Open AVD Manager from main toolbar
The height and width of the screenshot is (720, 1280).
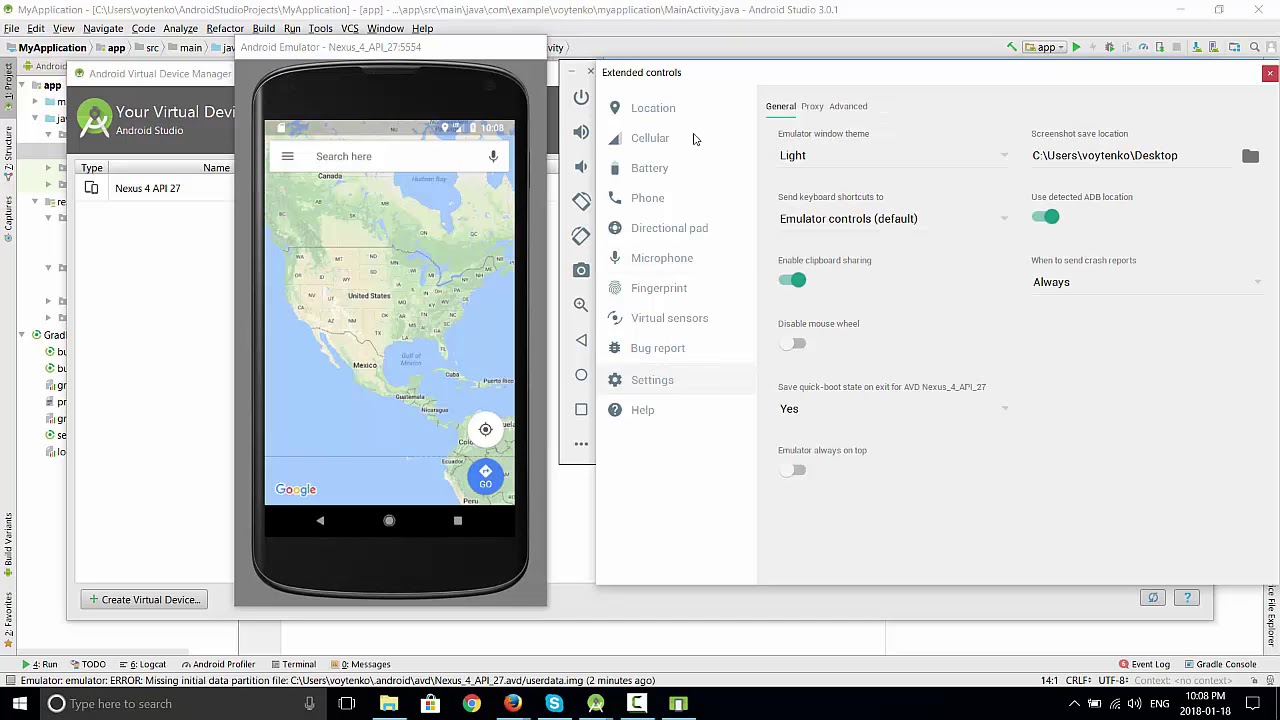tap(1213, 47)
